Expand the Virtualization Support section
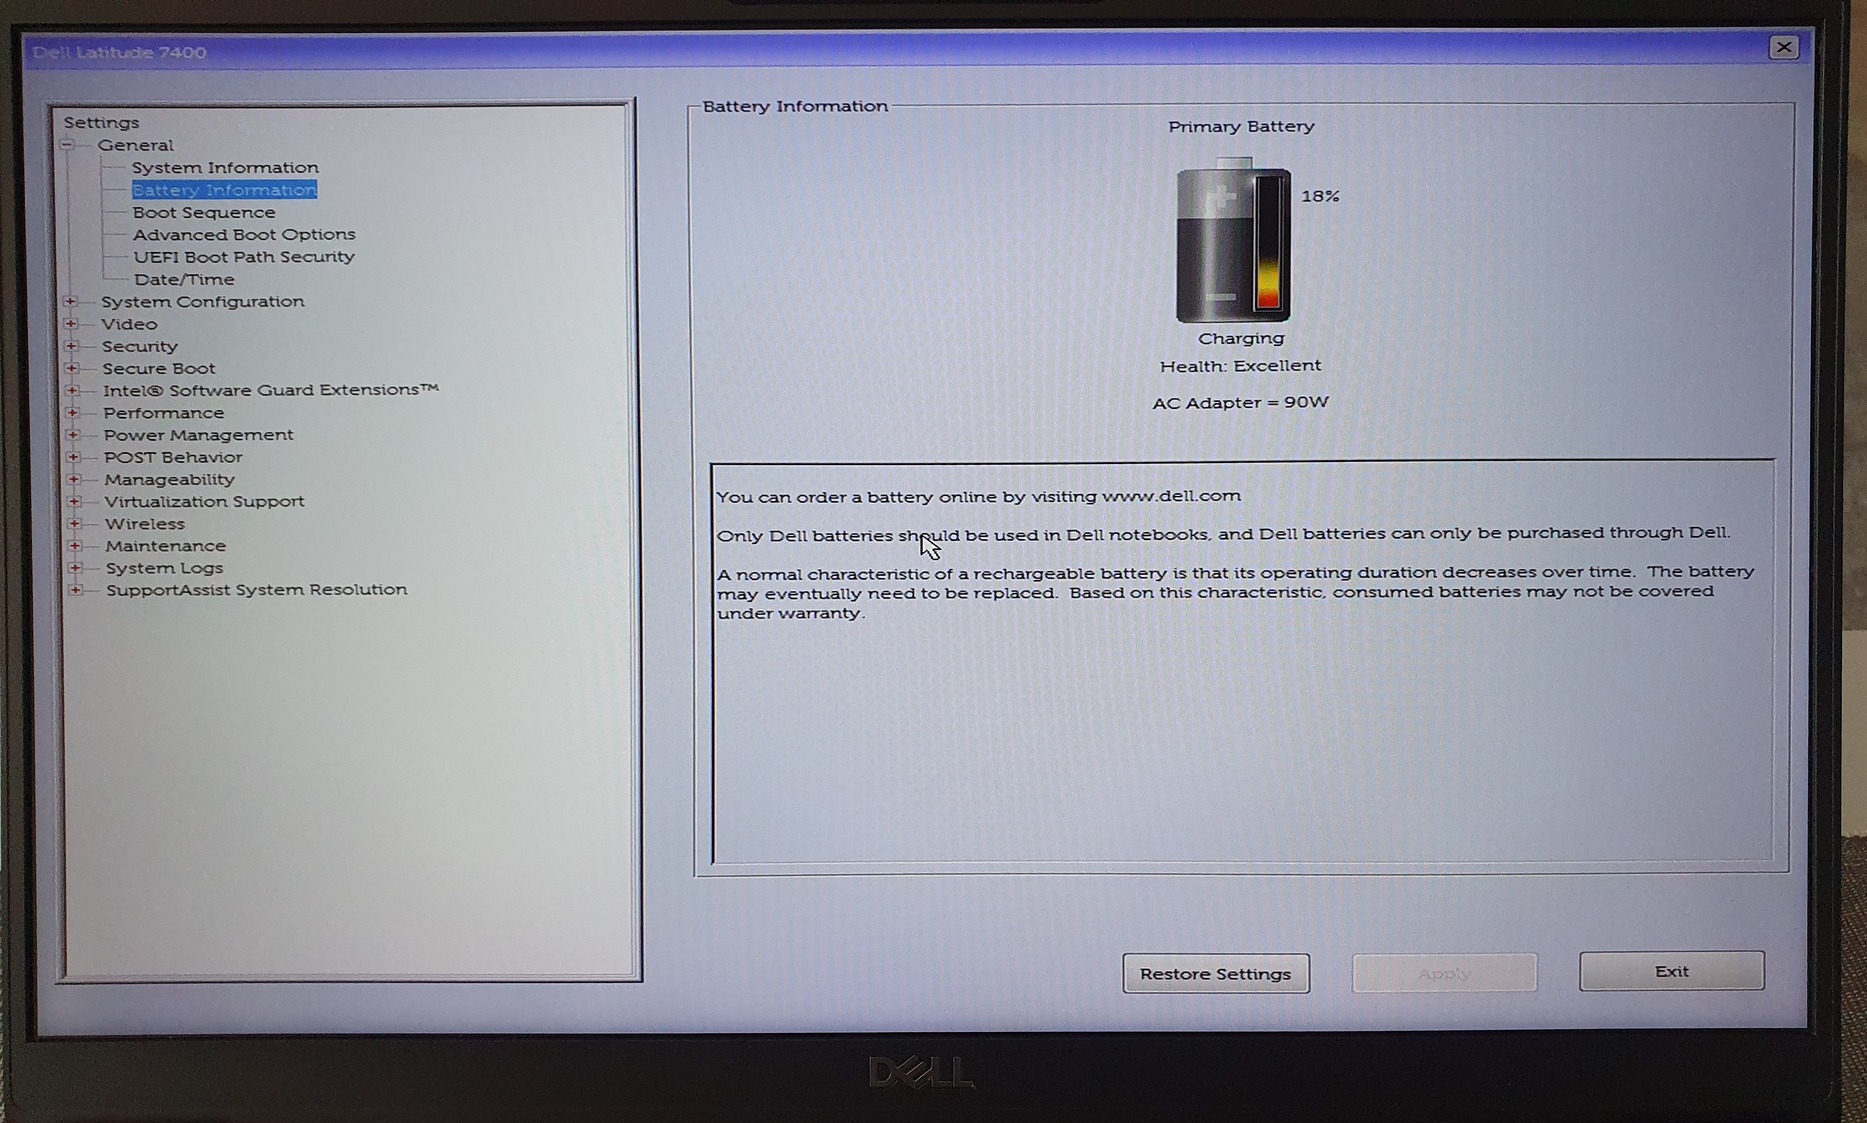This screenshot has height=1123, width=1867. point(75,501)
